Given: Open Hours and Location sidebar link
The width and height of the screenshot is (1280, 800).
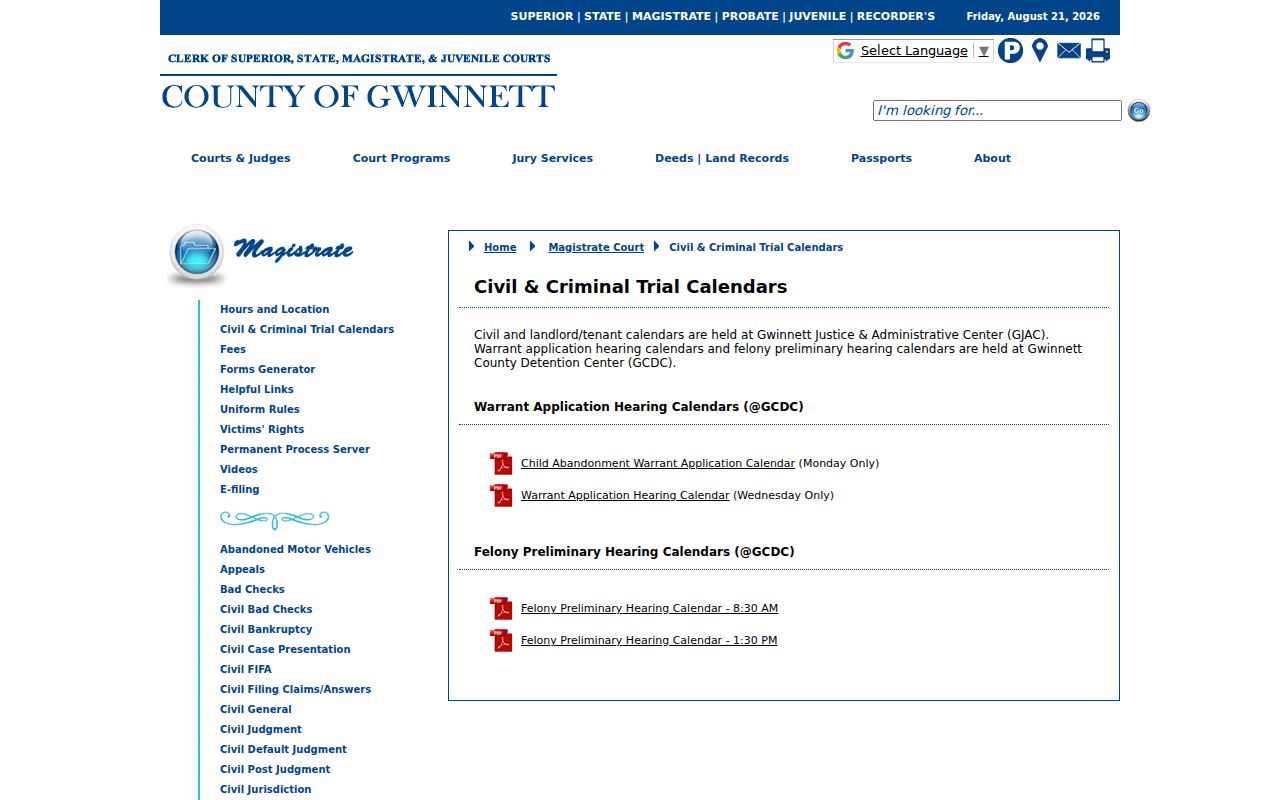Looking at the screenshot, I should 275,310.
